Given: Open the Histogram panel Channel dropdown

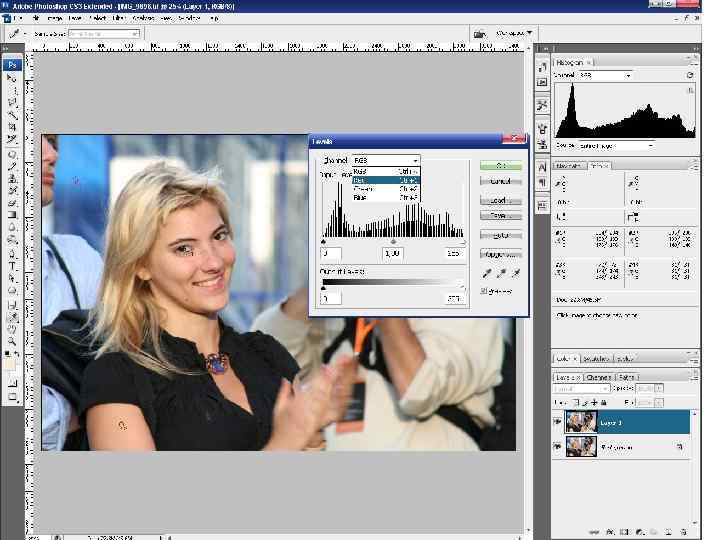Looking at the screenshot, I should (x=604, y=75).
